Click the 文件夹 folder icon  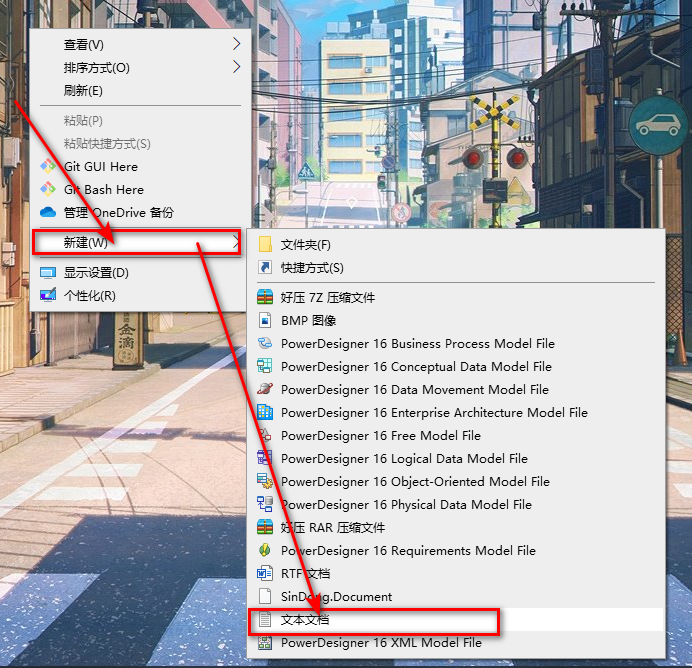265,244
